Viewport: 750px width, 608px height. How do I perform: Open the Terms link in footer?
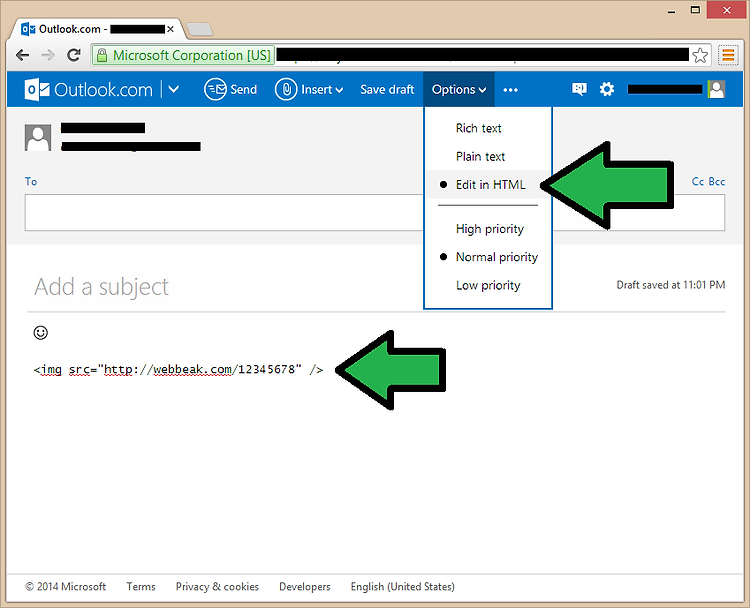(141, 586)
